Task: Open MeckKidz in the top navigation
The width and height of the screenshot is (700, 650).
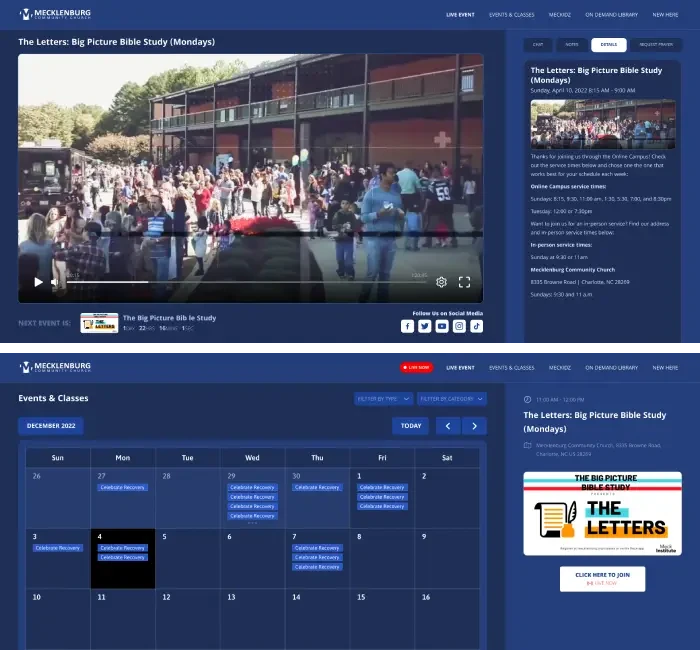Action: coord(560,15)
